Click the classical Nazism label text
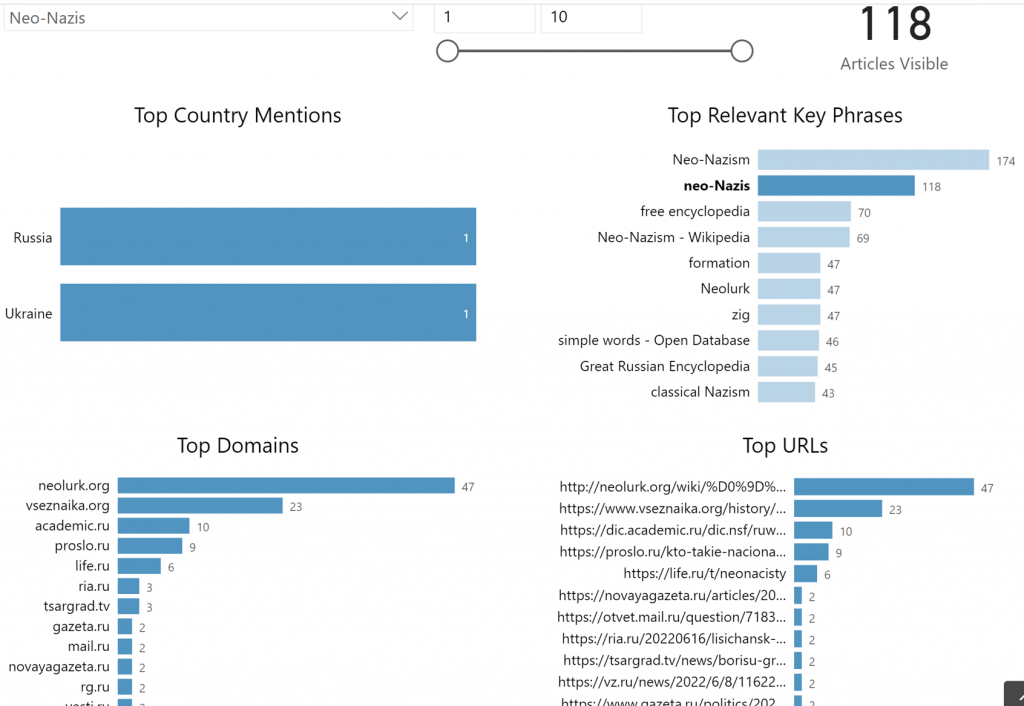The width and height of the screenshot is (1024, 706). point(700,392)
